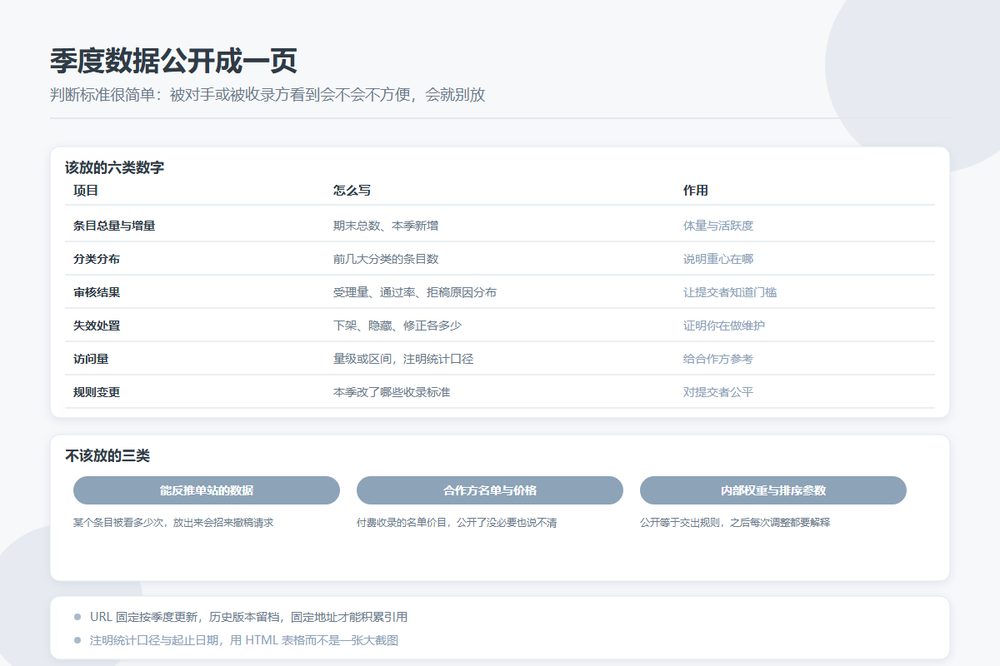
Task: Click the cell 证明你在做维护
Action: click(724, 325)
